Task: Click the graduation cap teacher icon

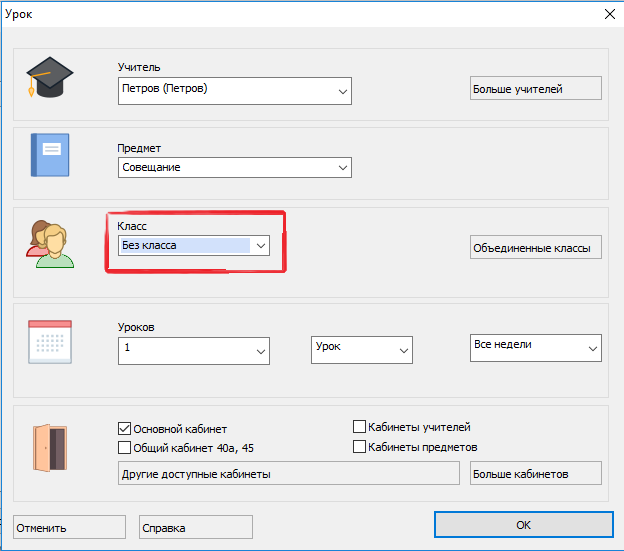Action: [49, 78]
